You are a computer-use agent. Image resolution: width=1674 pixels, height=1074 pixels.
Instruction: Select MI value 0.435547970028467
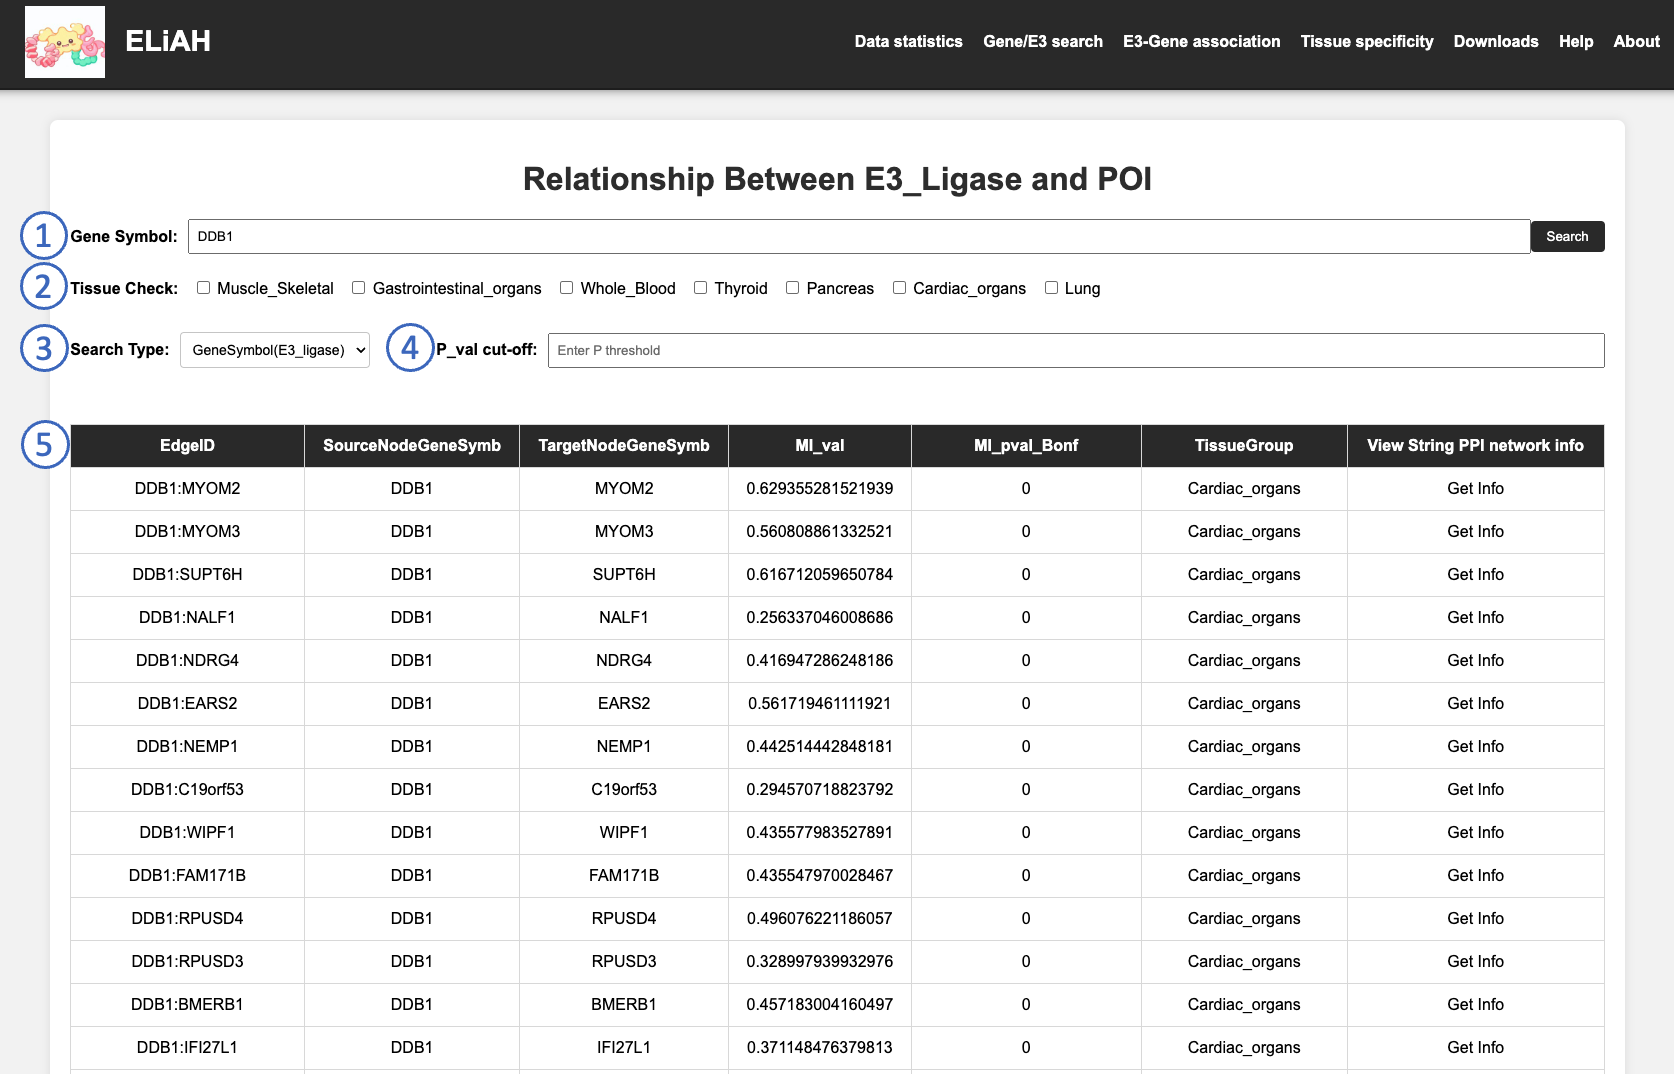tap(820, 876)
